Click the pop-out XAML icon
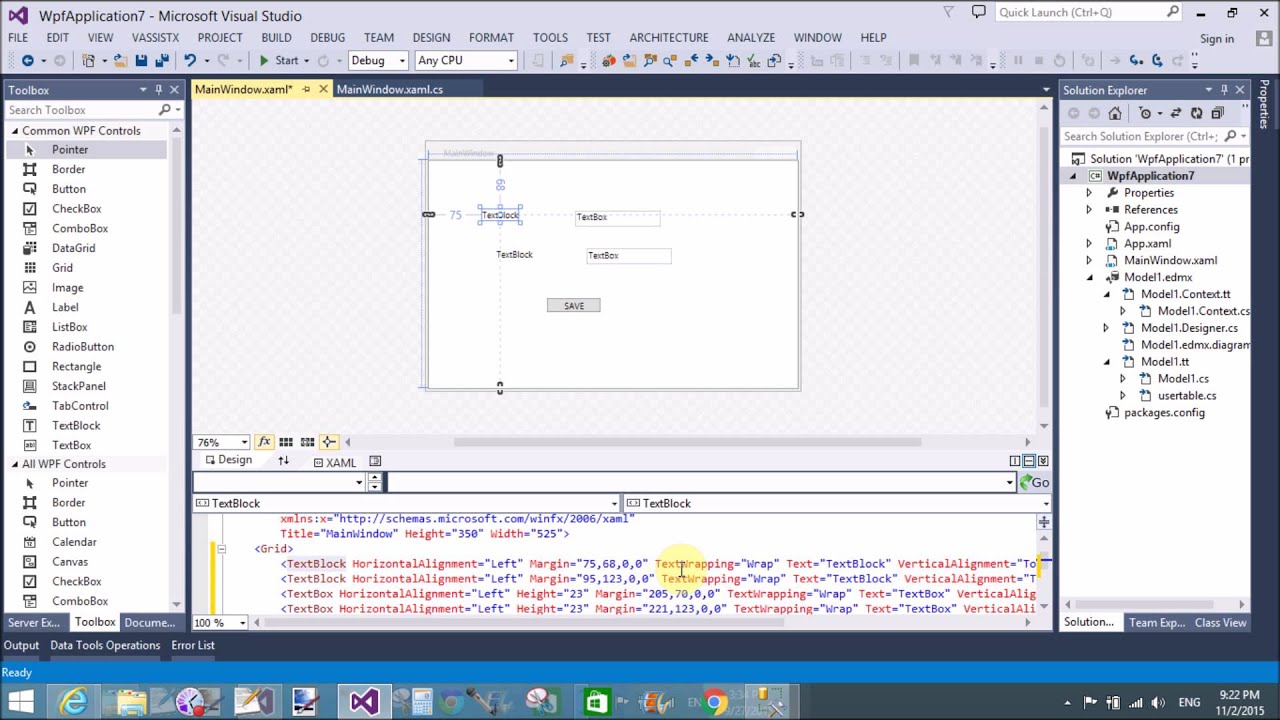Screen dimensions: 1280x720 pyautogui.click(x=375, y=461)
